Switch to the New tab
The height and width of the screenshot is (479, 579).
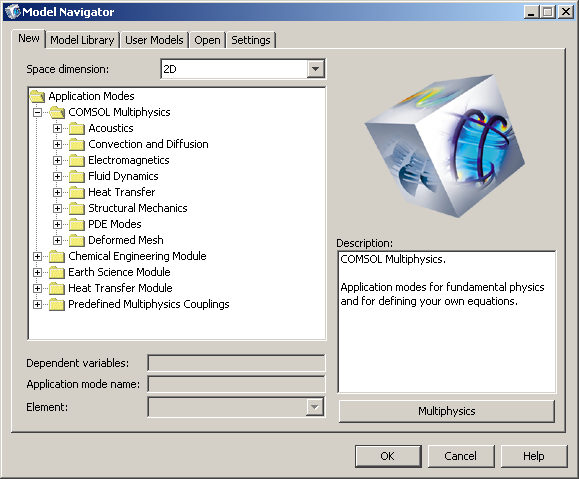(29, 38)
